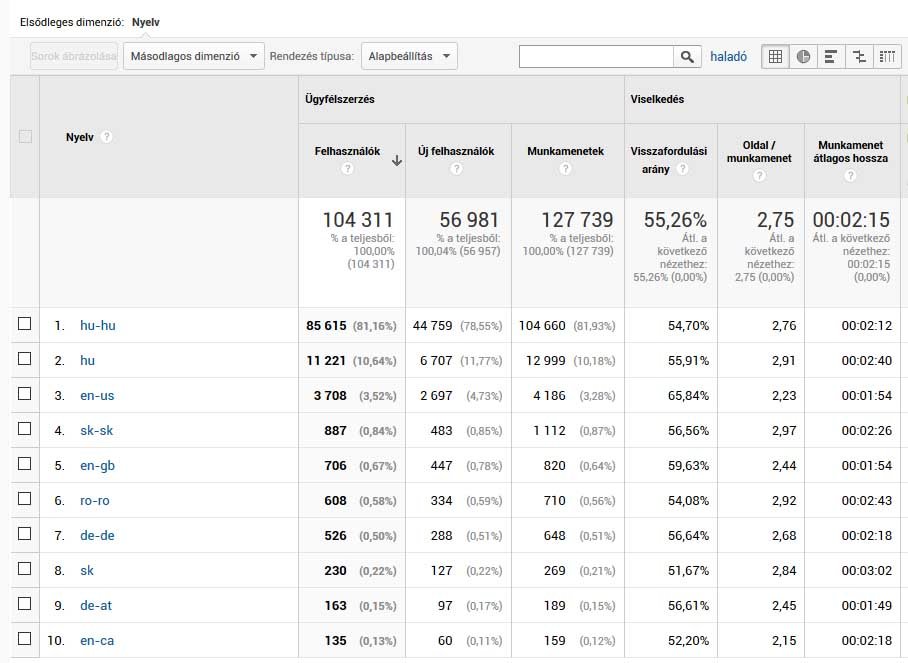Select the table data view icon

coord(775,57)
